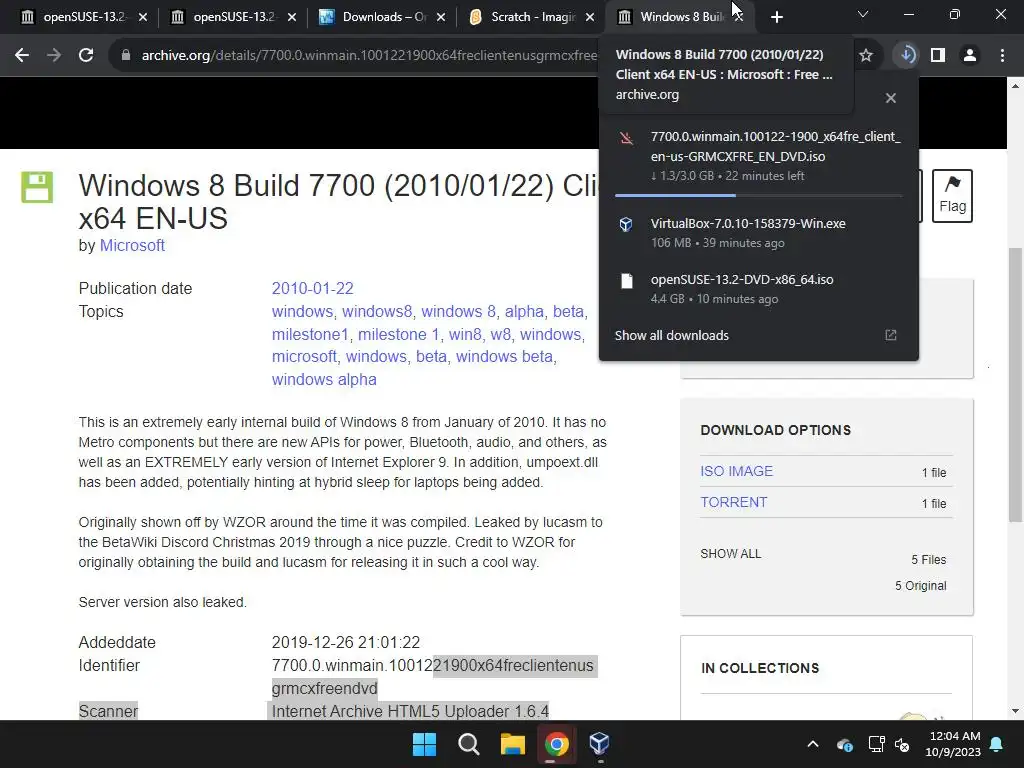Open the Windows Start menu
This screenshot has width=1024, height=768.
424,744
